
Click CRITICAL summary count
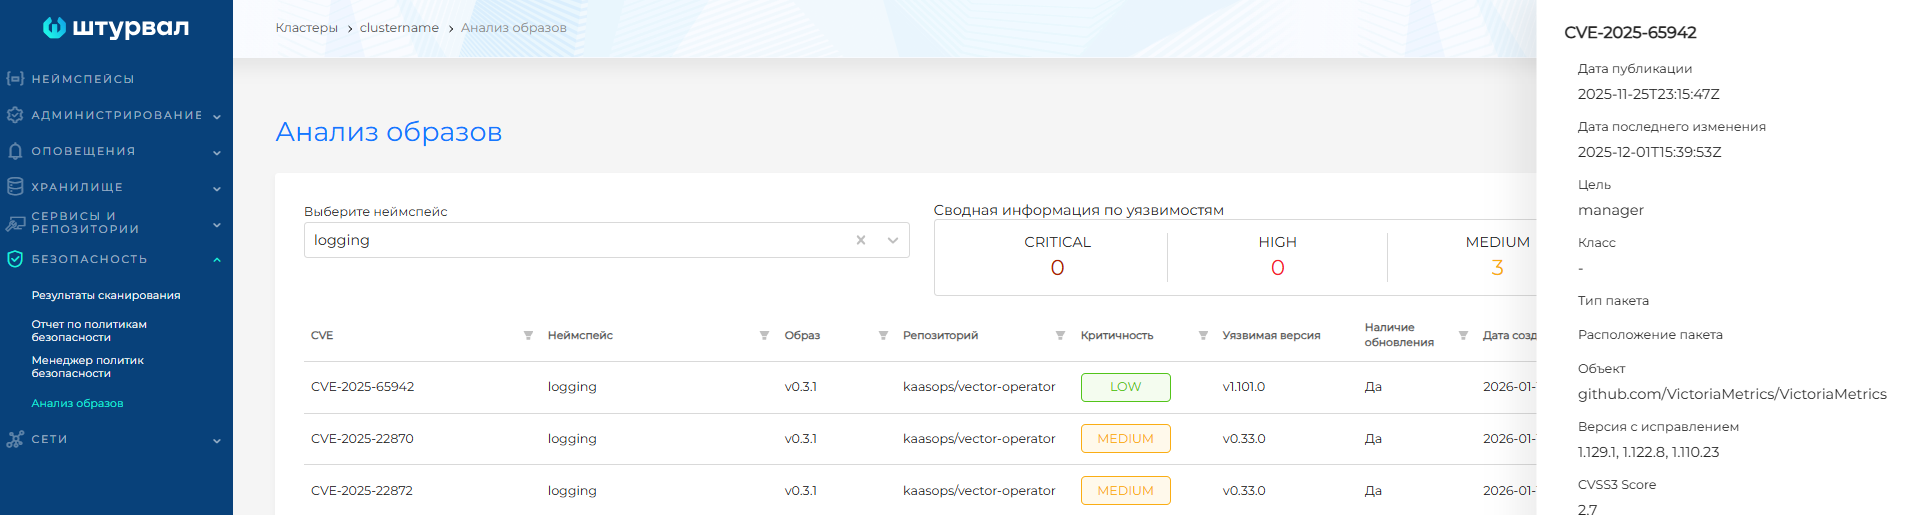[1057, 268]
